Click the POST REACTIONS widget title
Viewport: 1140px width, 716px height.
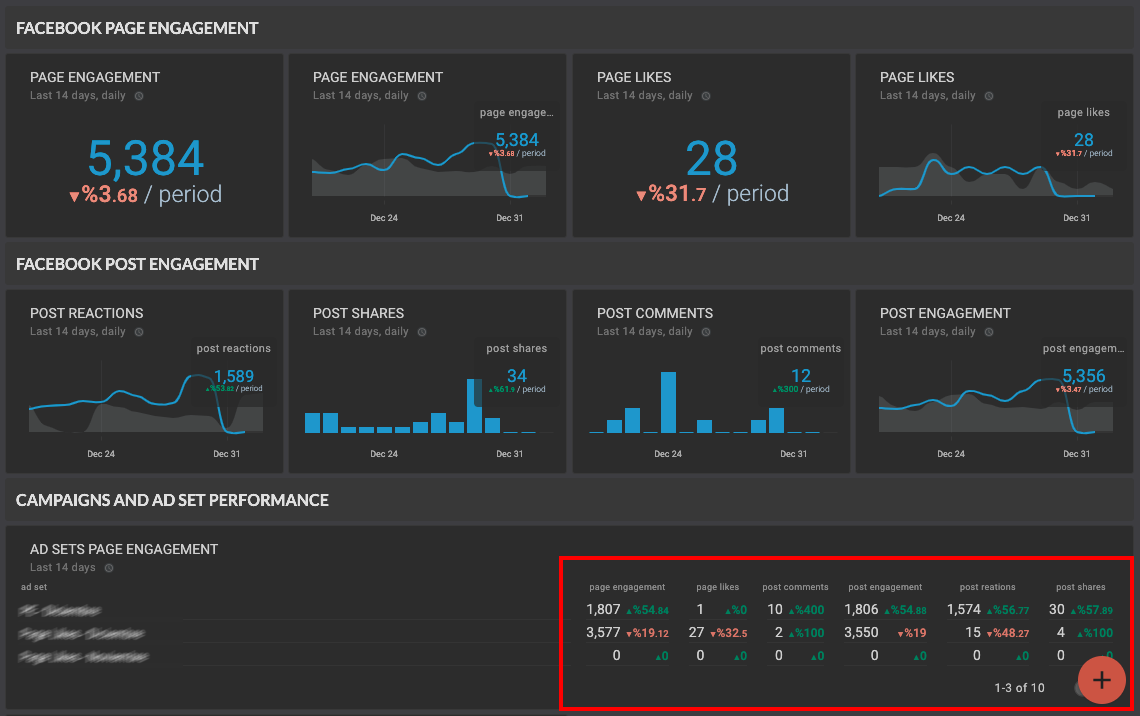coord(87,313)
